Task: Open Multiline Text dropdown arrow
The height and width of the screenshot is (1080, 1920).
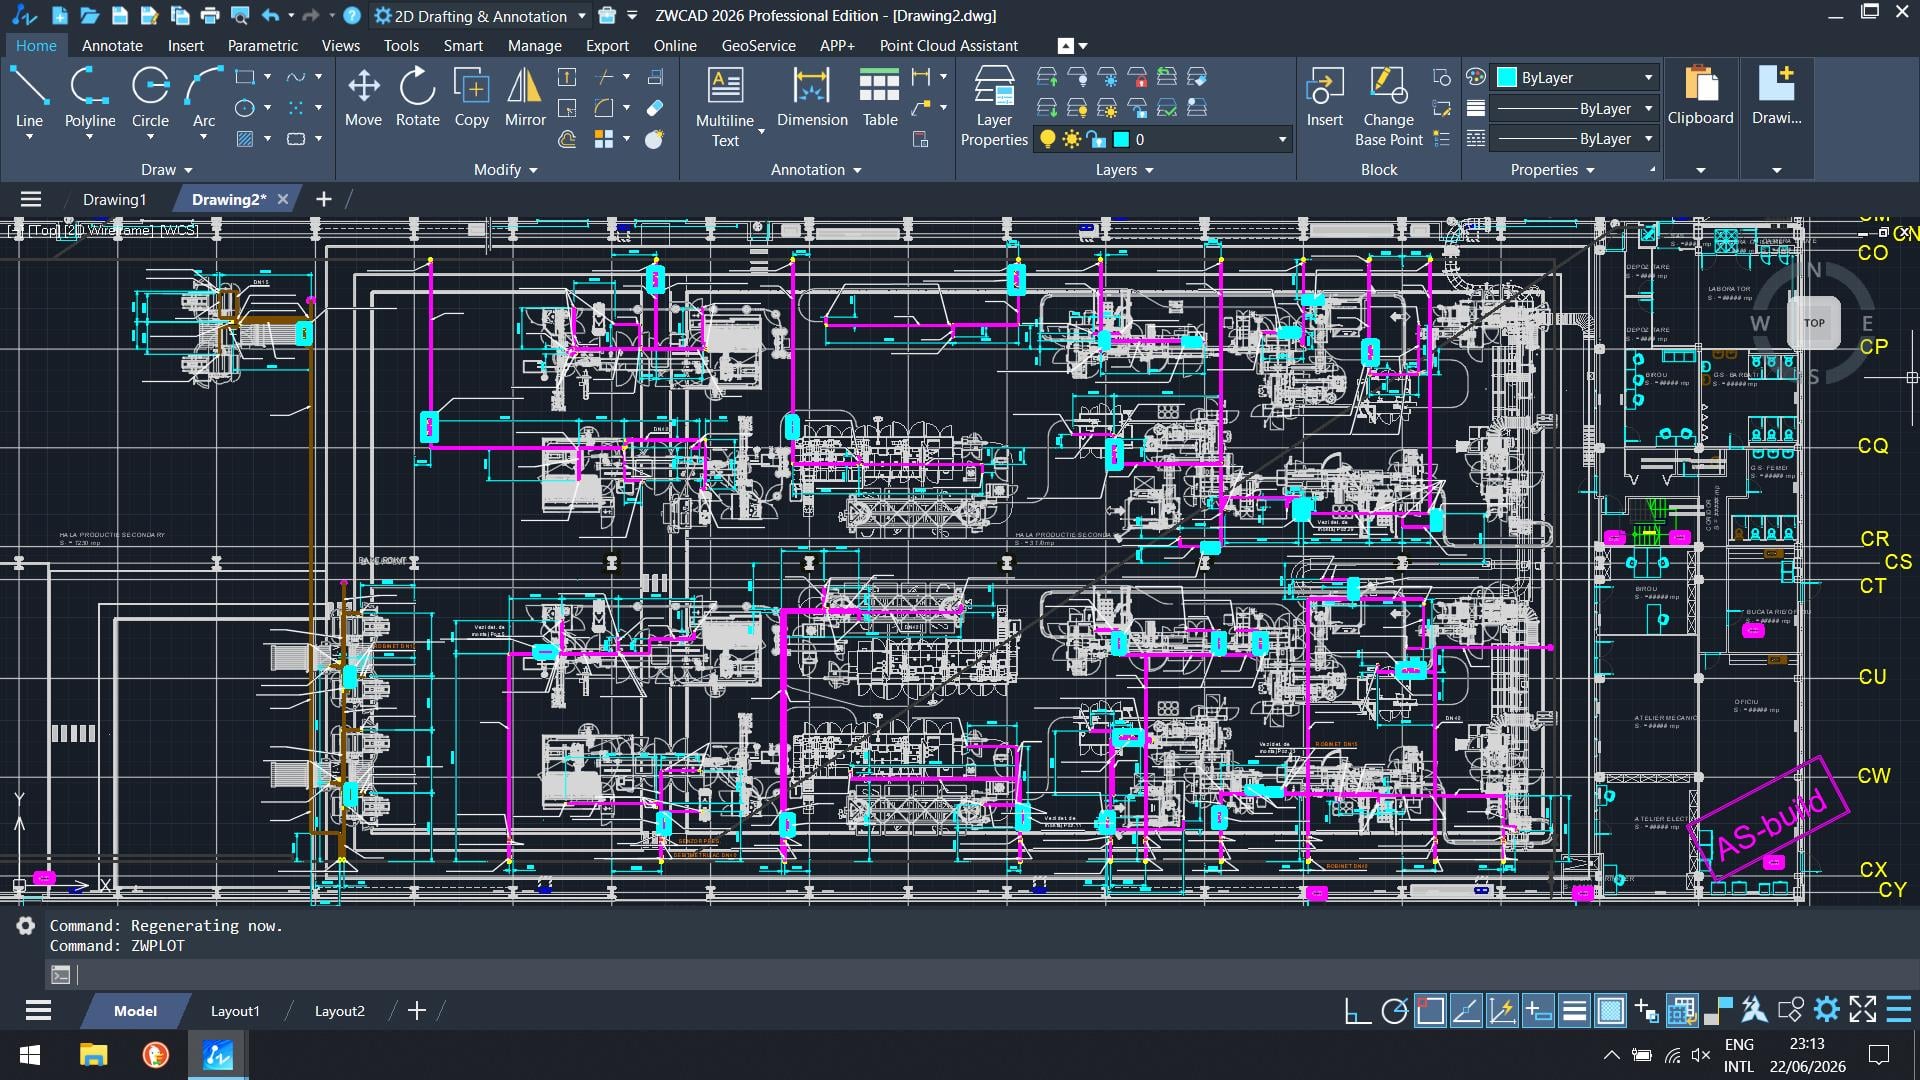Action: (x=761, y=131)
